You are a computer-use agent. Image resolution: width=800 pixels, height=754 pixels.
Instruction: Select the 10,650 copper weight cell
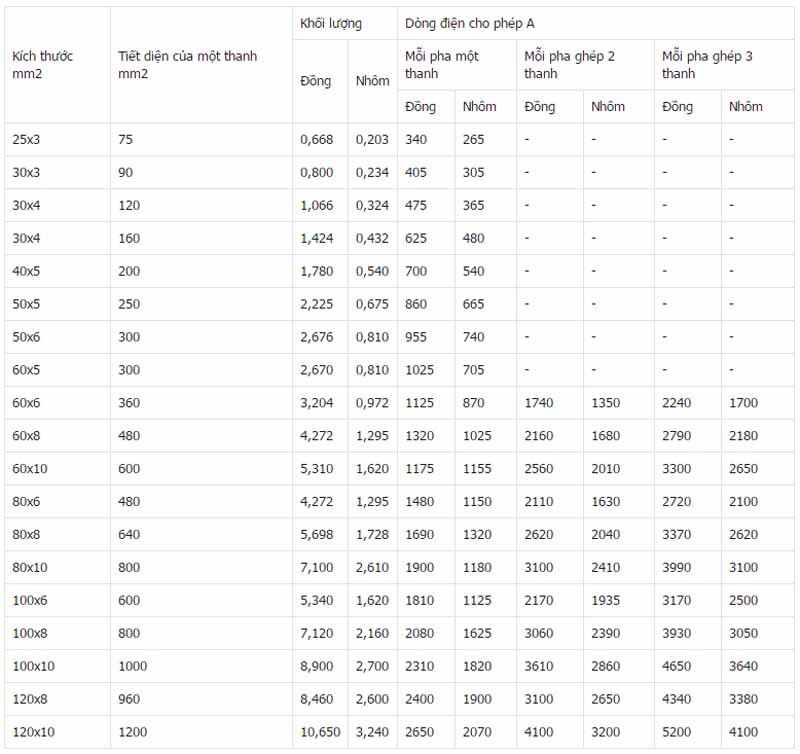tap(319, 733)
